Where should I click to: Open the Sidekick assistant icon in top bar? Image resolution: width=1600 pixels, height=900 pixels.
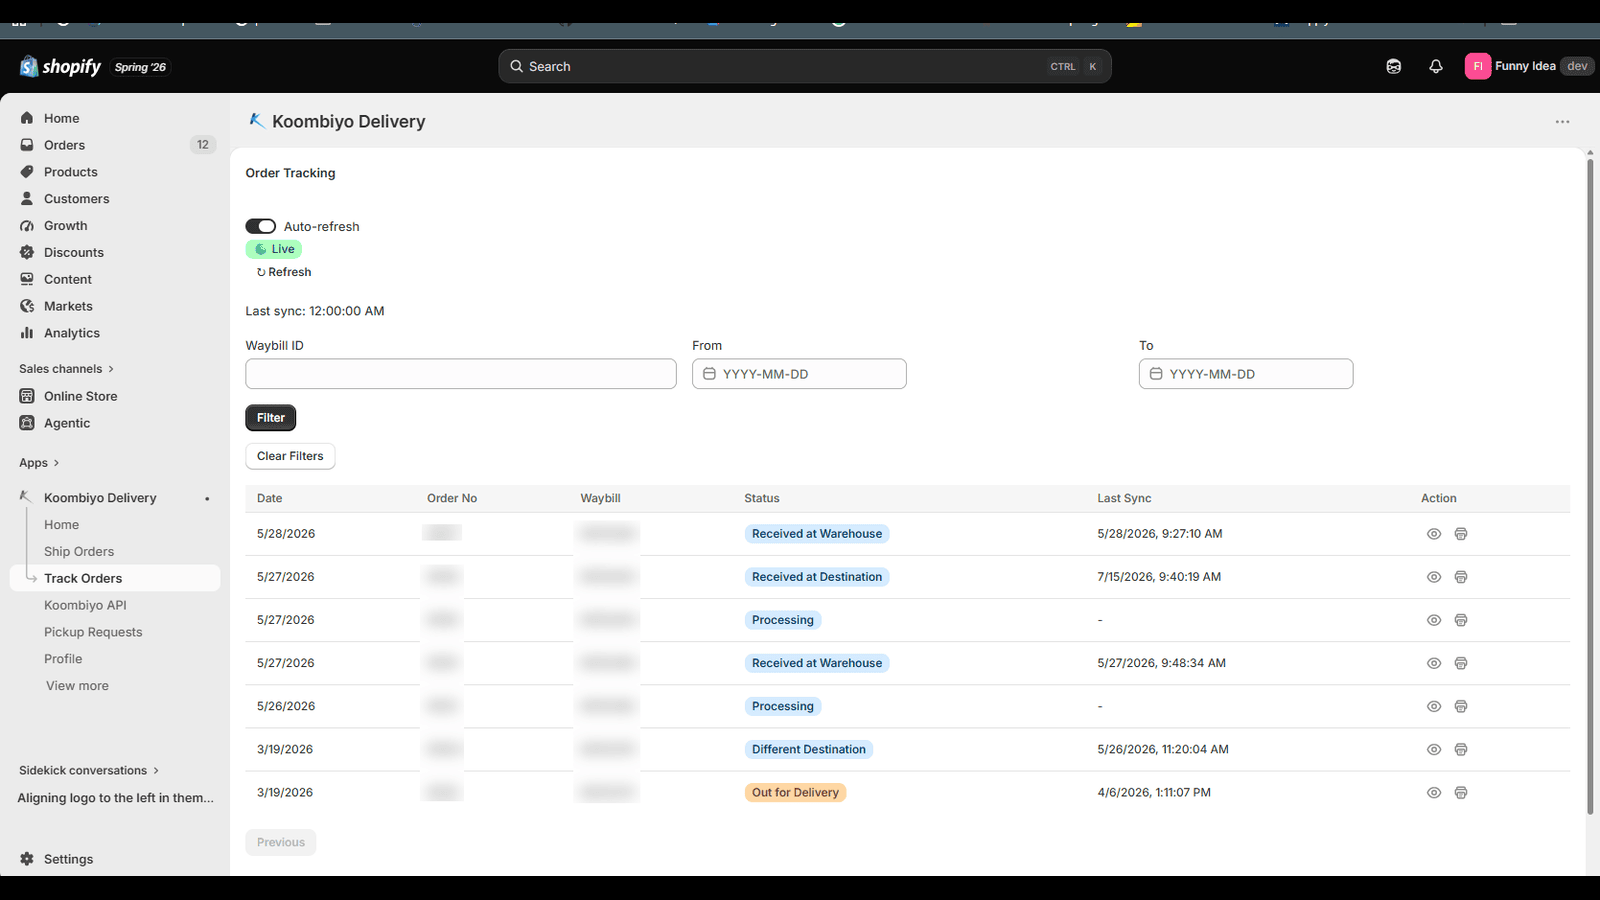[1393, 66]
